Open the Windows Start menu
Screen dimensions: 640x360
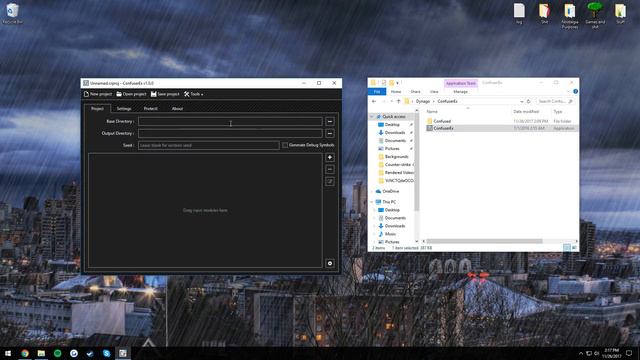[x=8, y=353]
